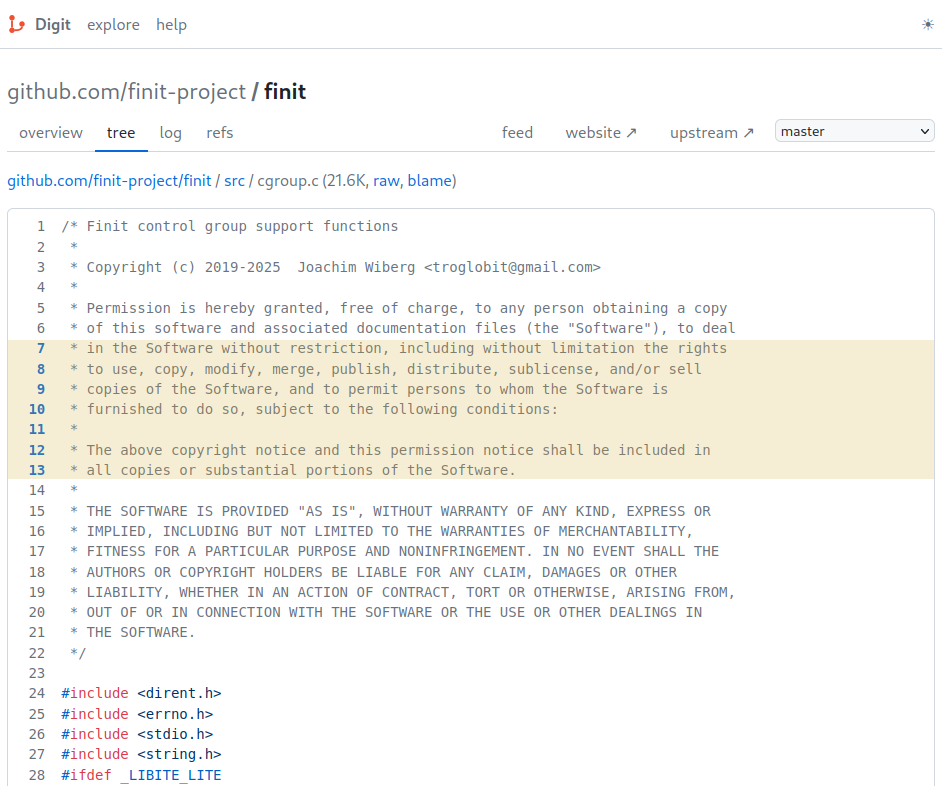This screenshot has width=942, height=786.
Task: Click line number 26
Action: [37, 734]
